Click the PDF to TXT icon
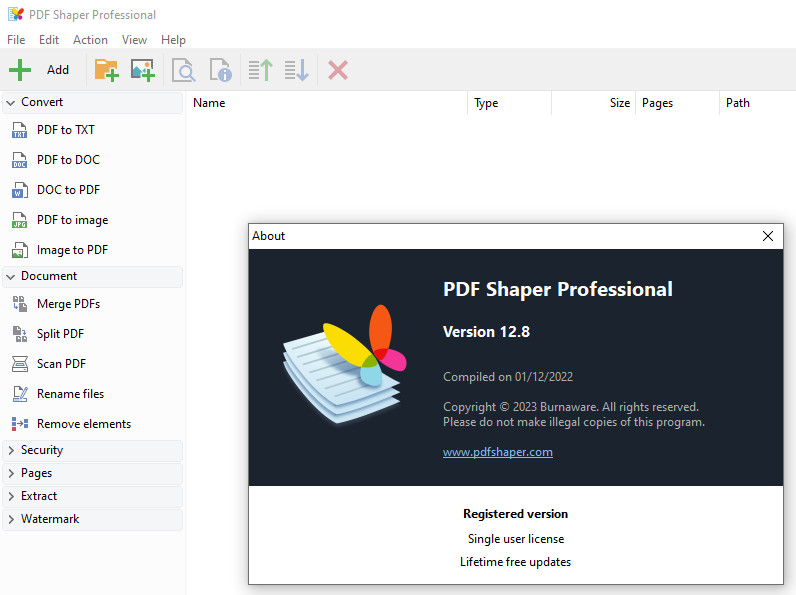This screenshot has width=796, height=595. click(x=19, y=130)
